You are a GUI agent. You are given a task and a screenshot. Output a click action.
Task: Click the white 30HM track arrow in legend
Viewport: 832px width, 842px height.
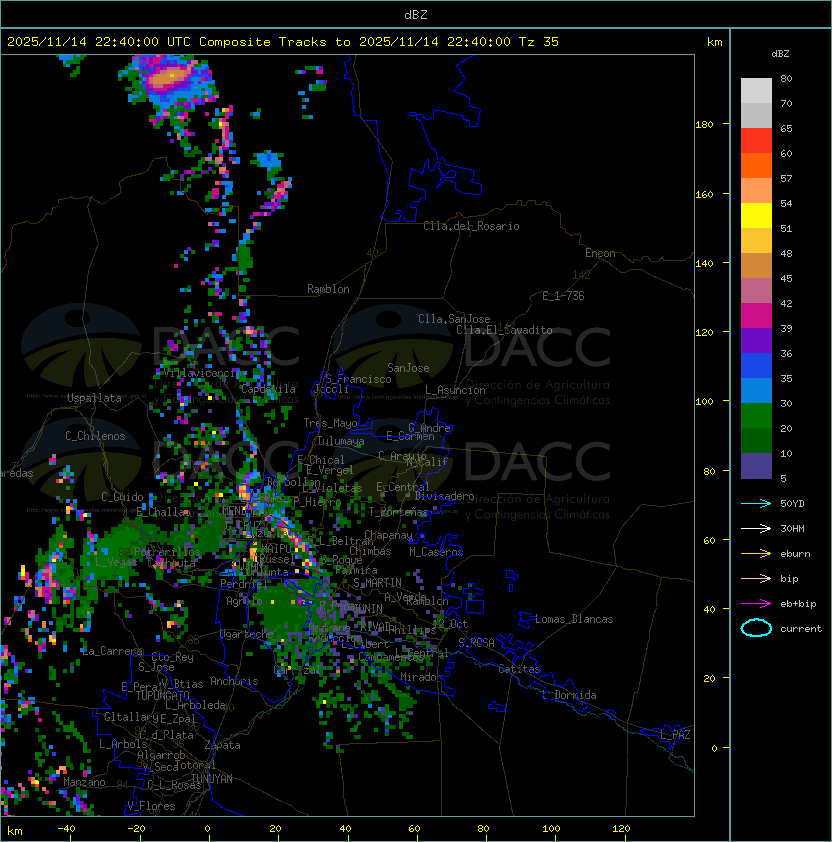[x=756, y=528]
